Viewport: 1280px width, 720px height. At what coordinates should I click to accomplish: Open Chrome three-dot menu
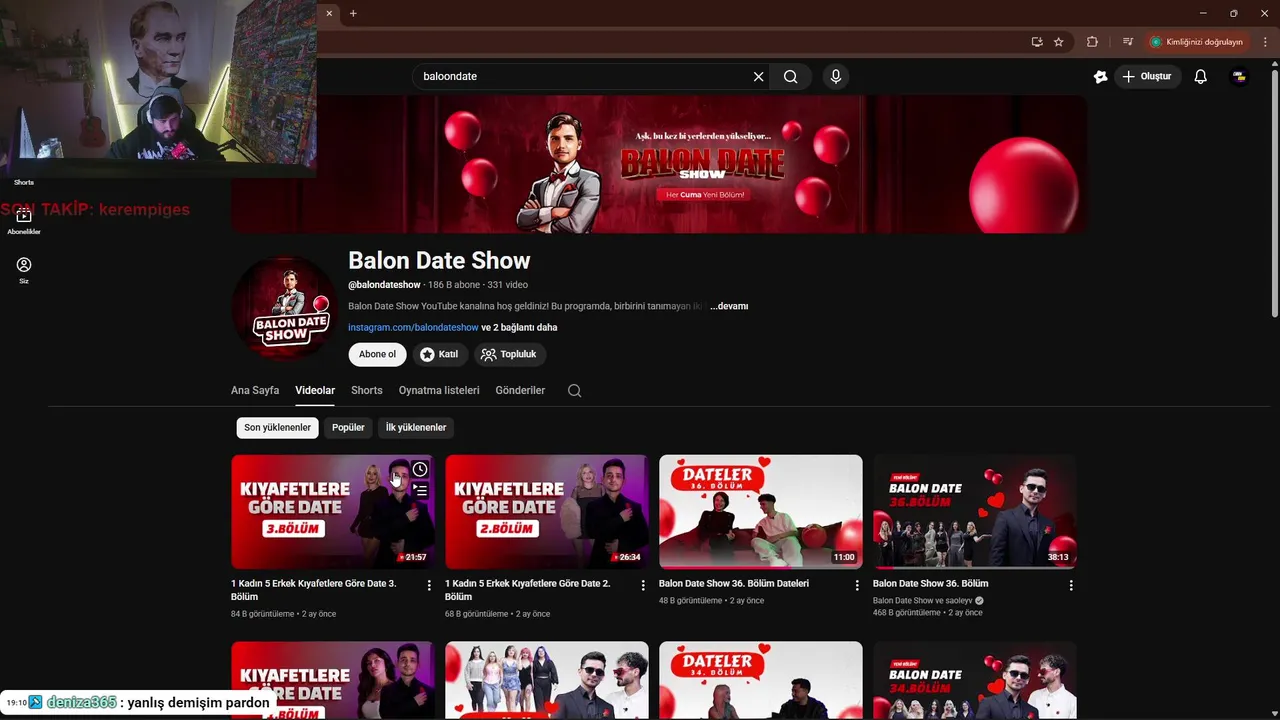[x=1265, y=42]
